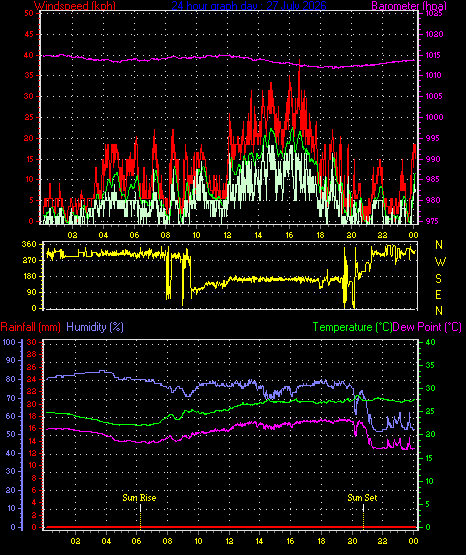Viewport: 466px width, 555px height.
Task: Click the 06 hour label under bottom chart
Action: point(137,541)
